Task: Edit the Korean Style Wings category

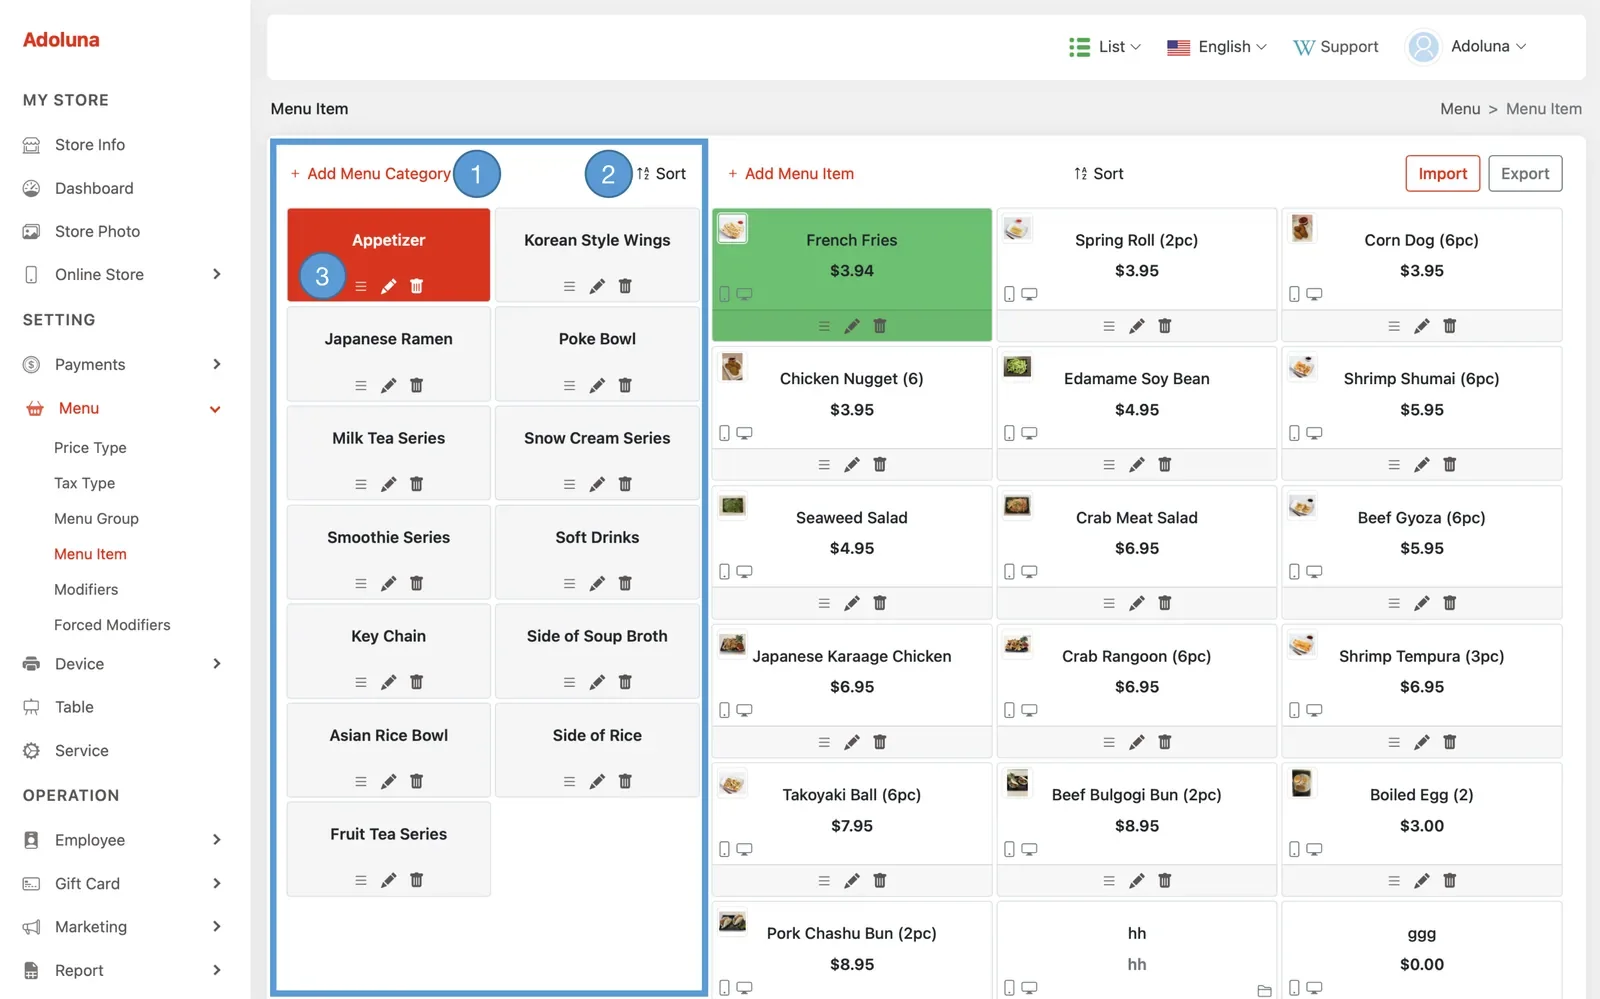Action: click(597, 287)
